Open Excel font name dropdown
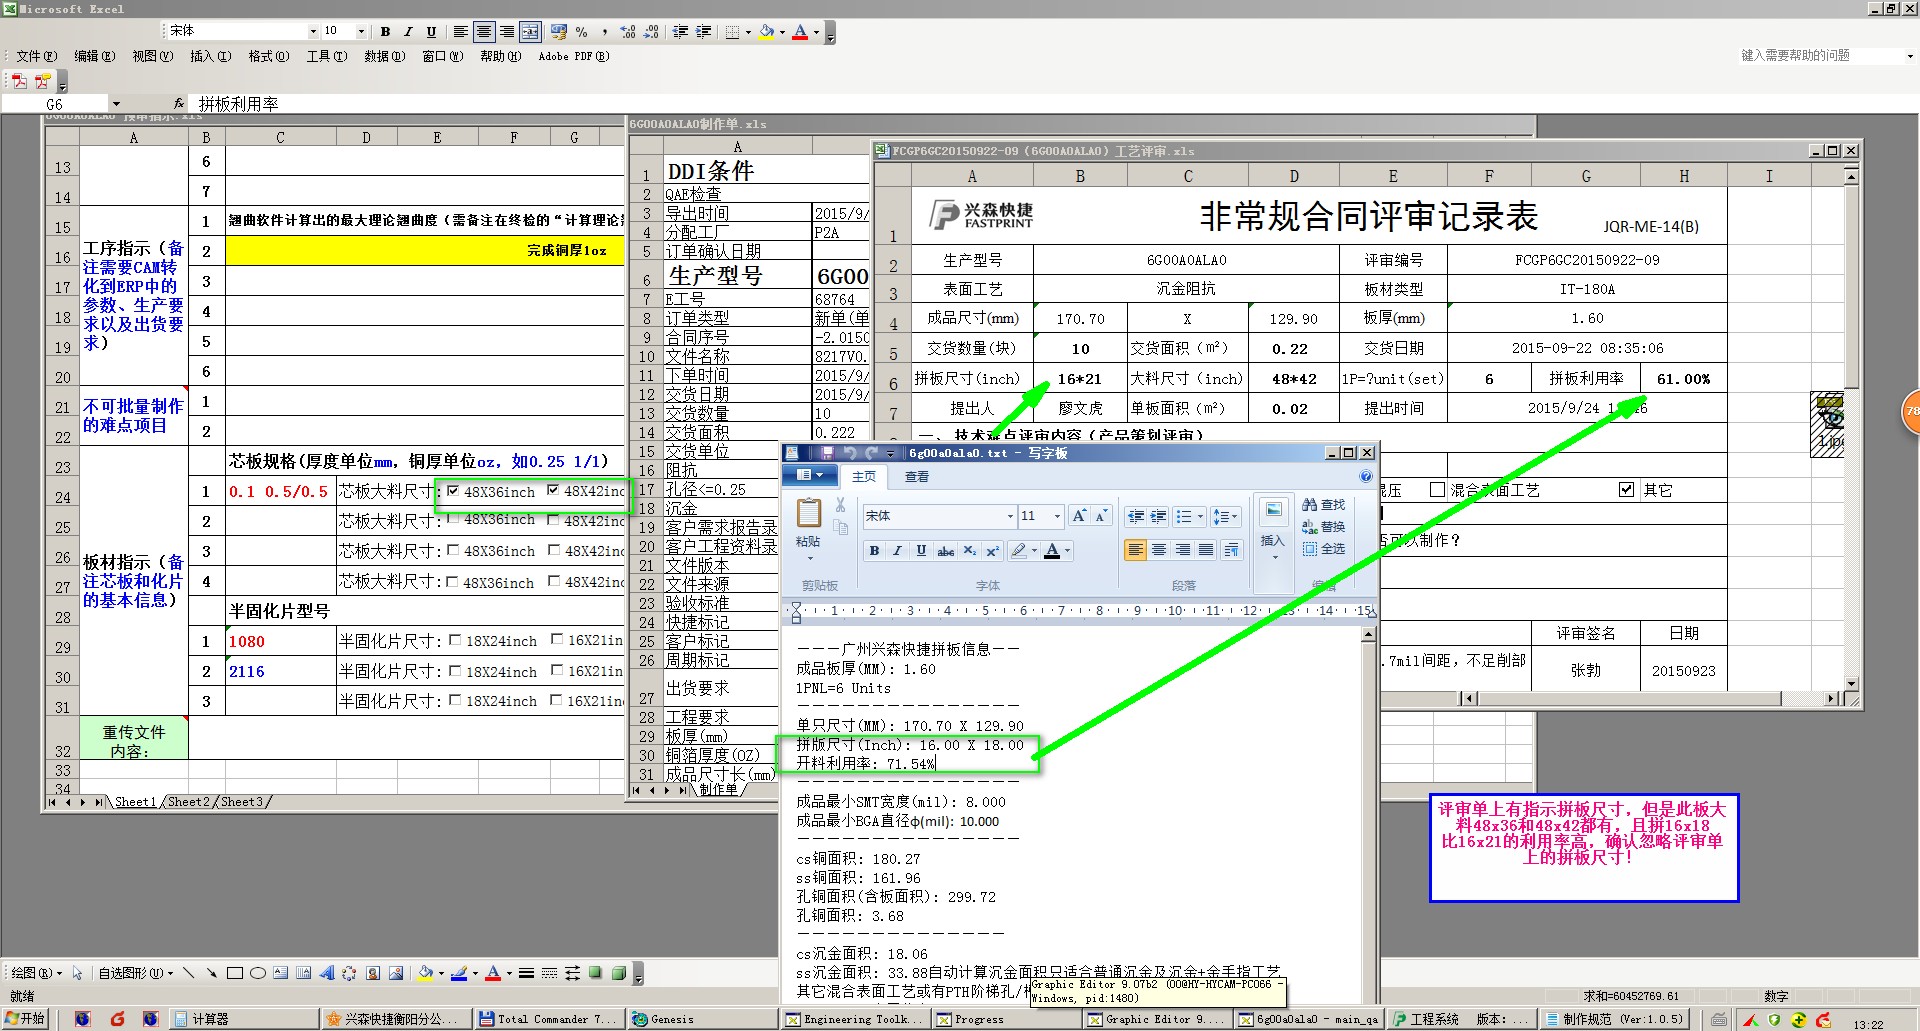This screenshot has height=1031, width=1920. 312,32
